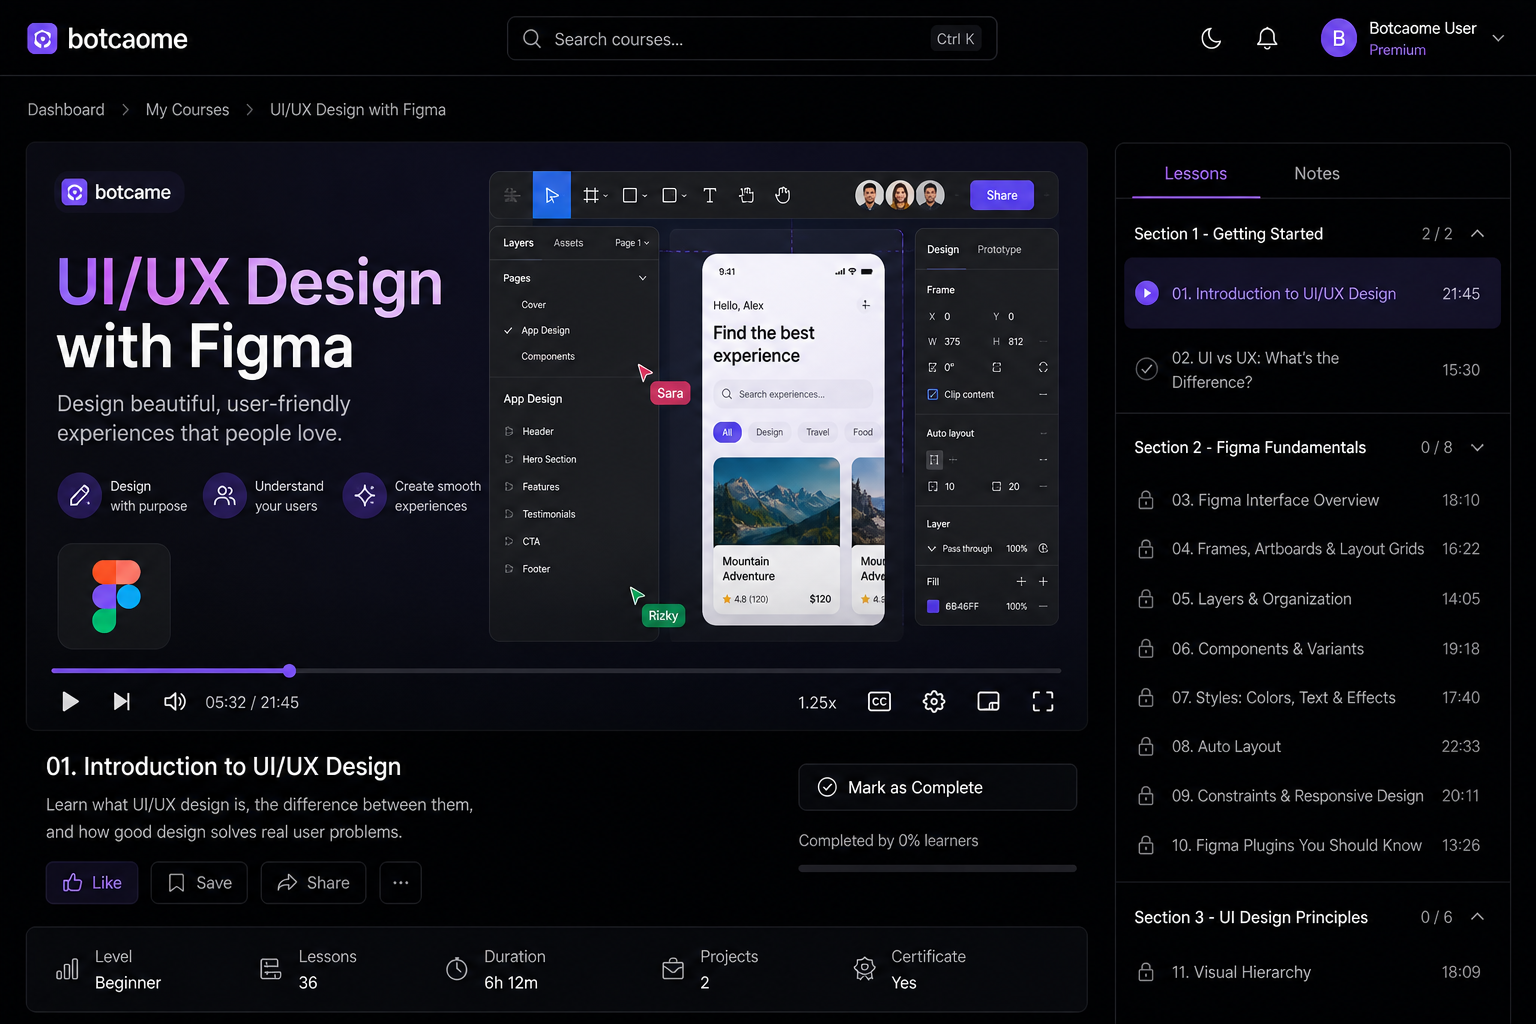Collapse Section 1 - Getting Started
Image resolution: width=1536 pixels, height=1024 pixels.
[1478, 234]
